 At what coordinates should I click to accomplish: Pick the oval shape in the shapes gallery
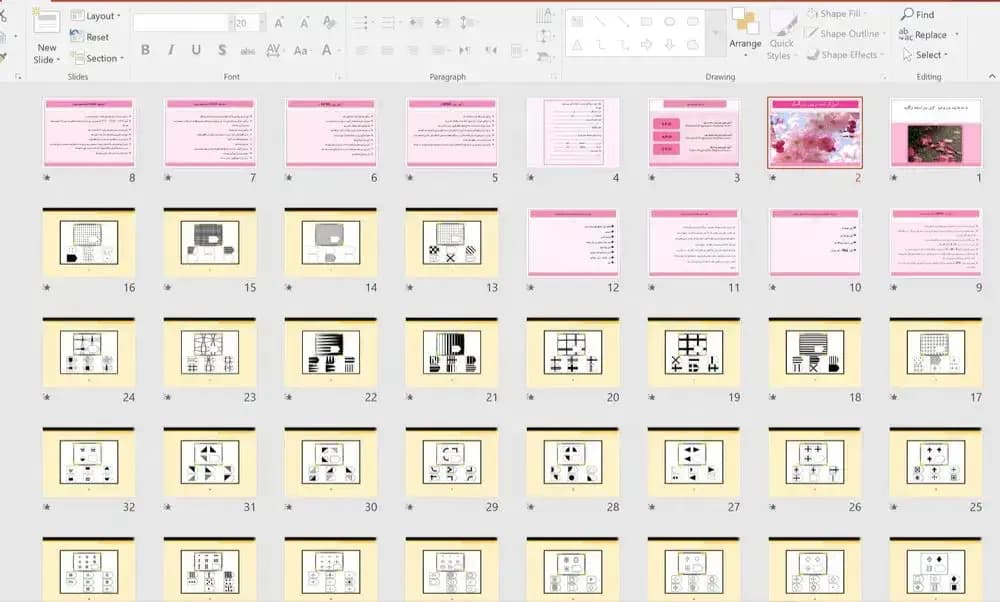(x=670, y=22)
